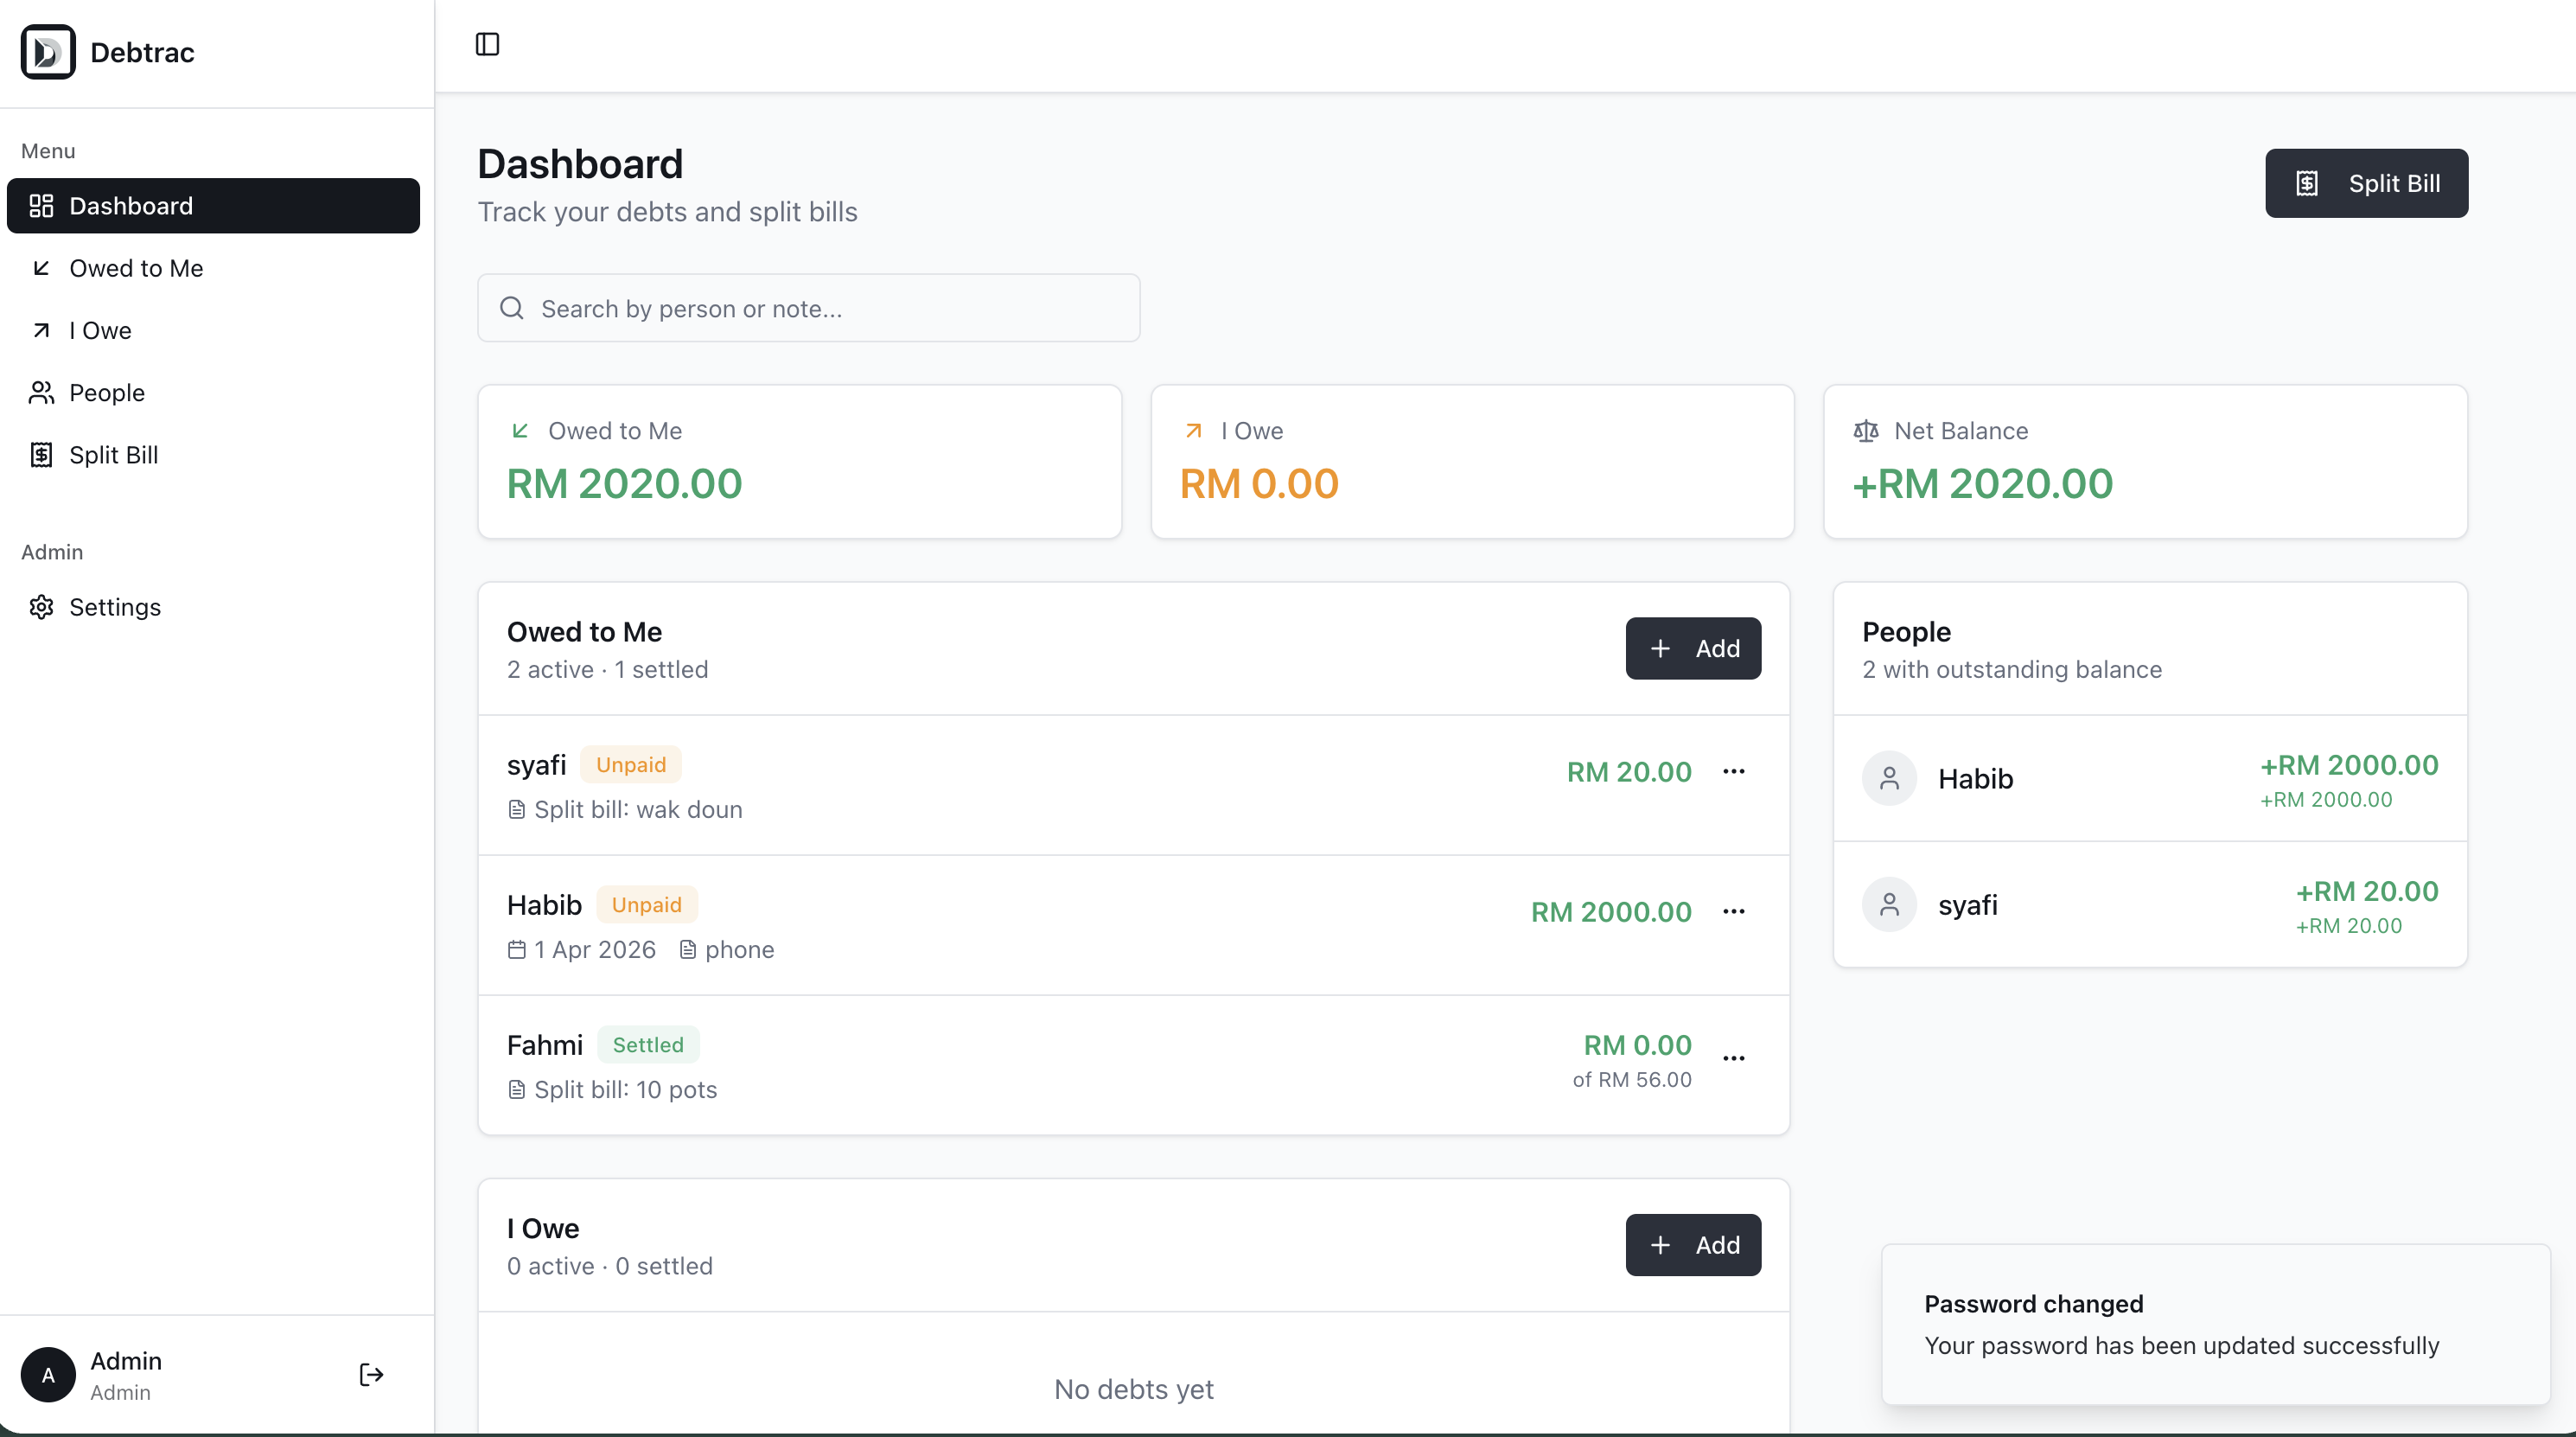Go to I Owe page
Screen dimensions: 2576x1437
pyautogui.click(x=100, y=330)
